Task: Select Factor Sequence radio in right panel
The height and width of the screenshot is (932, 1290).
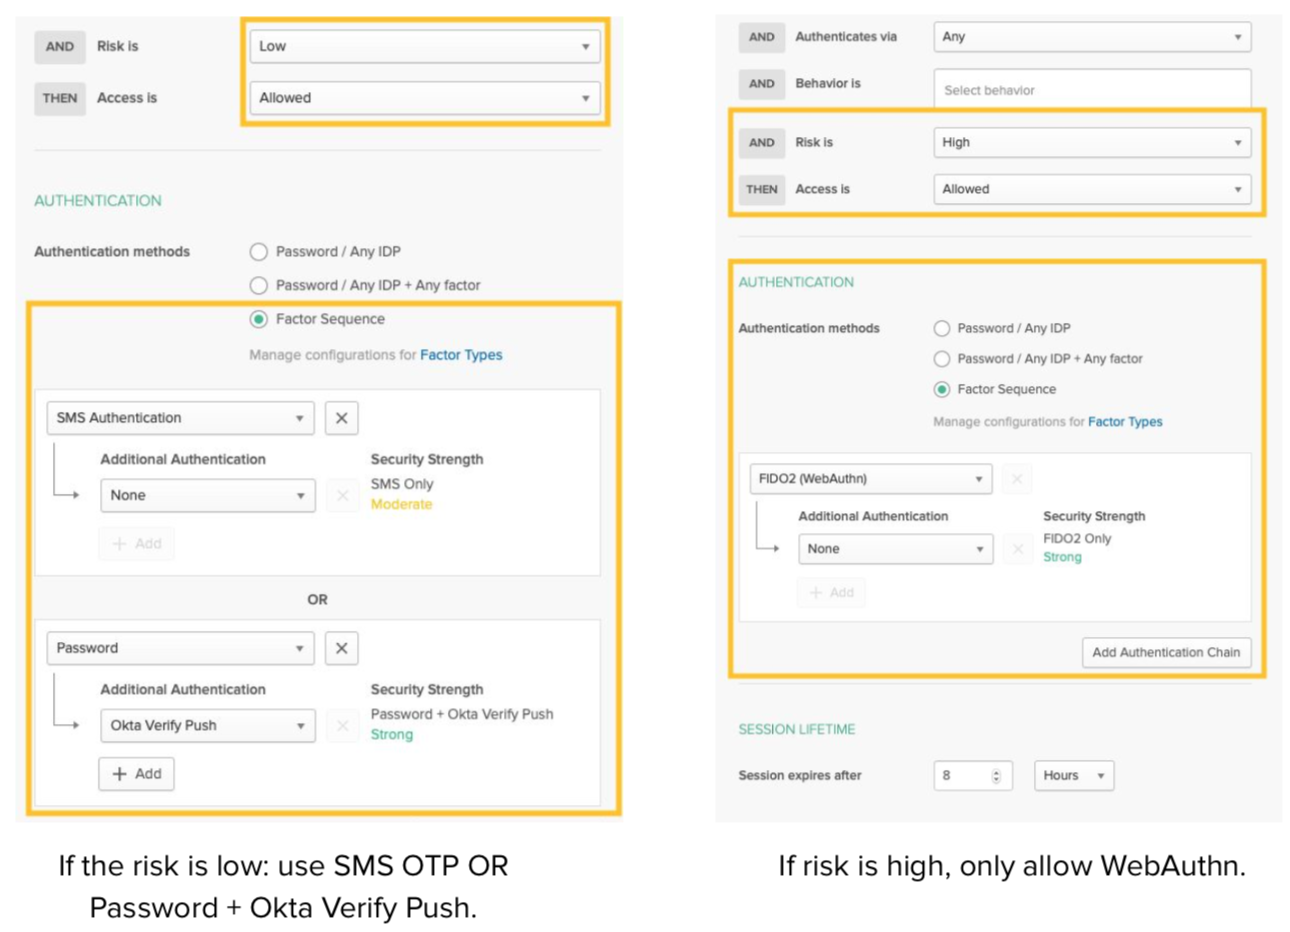Action: (x=941, y=389)
